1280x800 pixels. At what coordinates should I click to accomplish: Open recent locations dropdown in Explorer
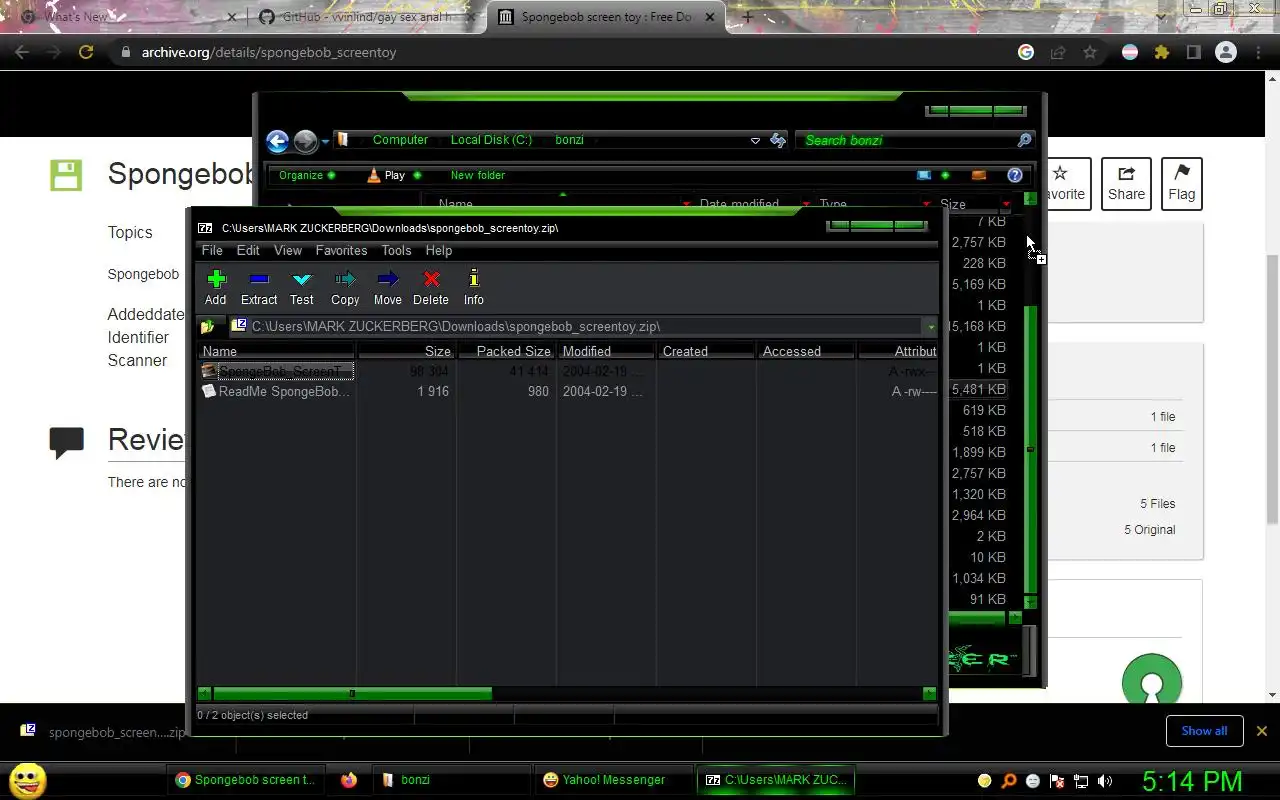coord(326,142)
